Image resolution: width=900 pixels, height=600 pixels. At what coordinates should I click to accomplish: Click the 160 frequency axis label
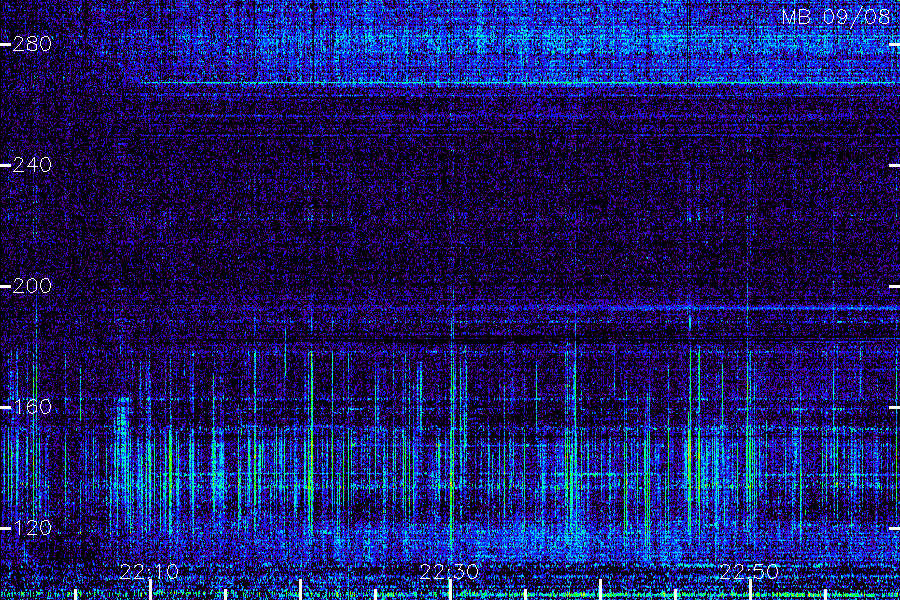(32, 407)
